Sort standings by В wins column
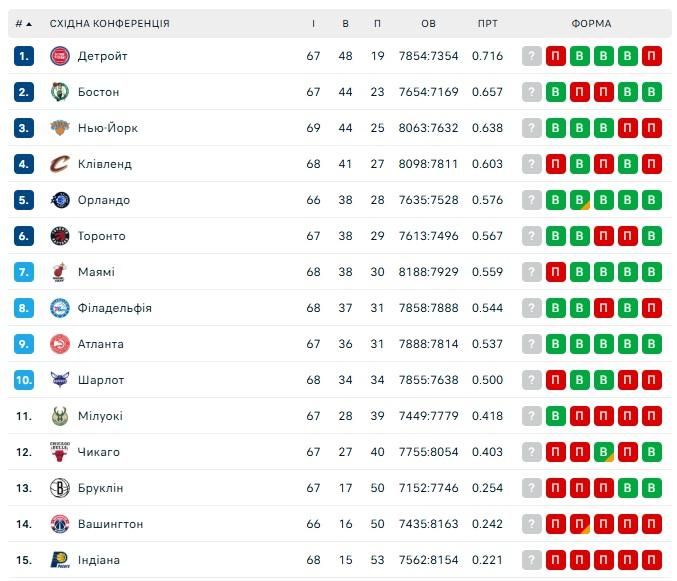The image size is (677, 581). [345, 23]
